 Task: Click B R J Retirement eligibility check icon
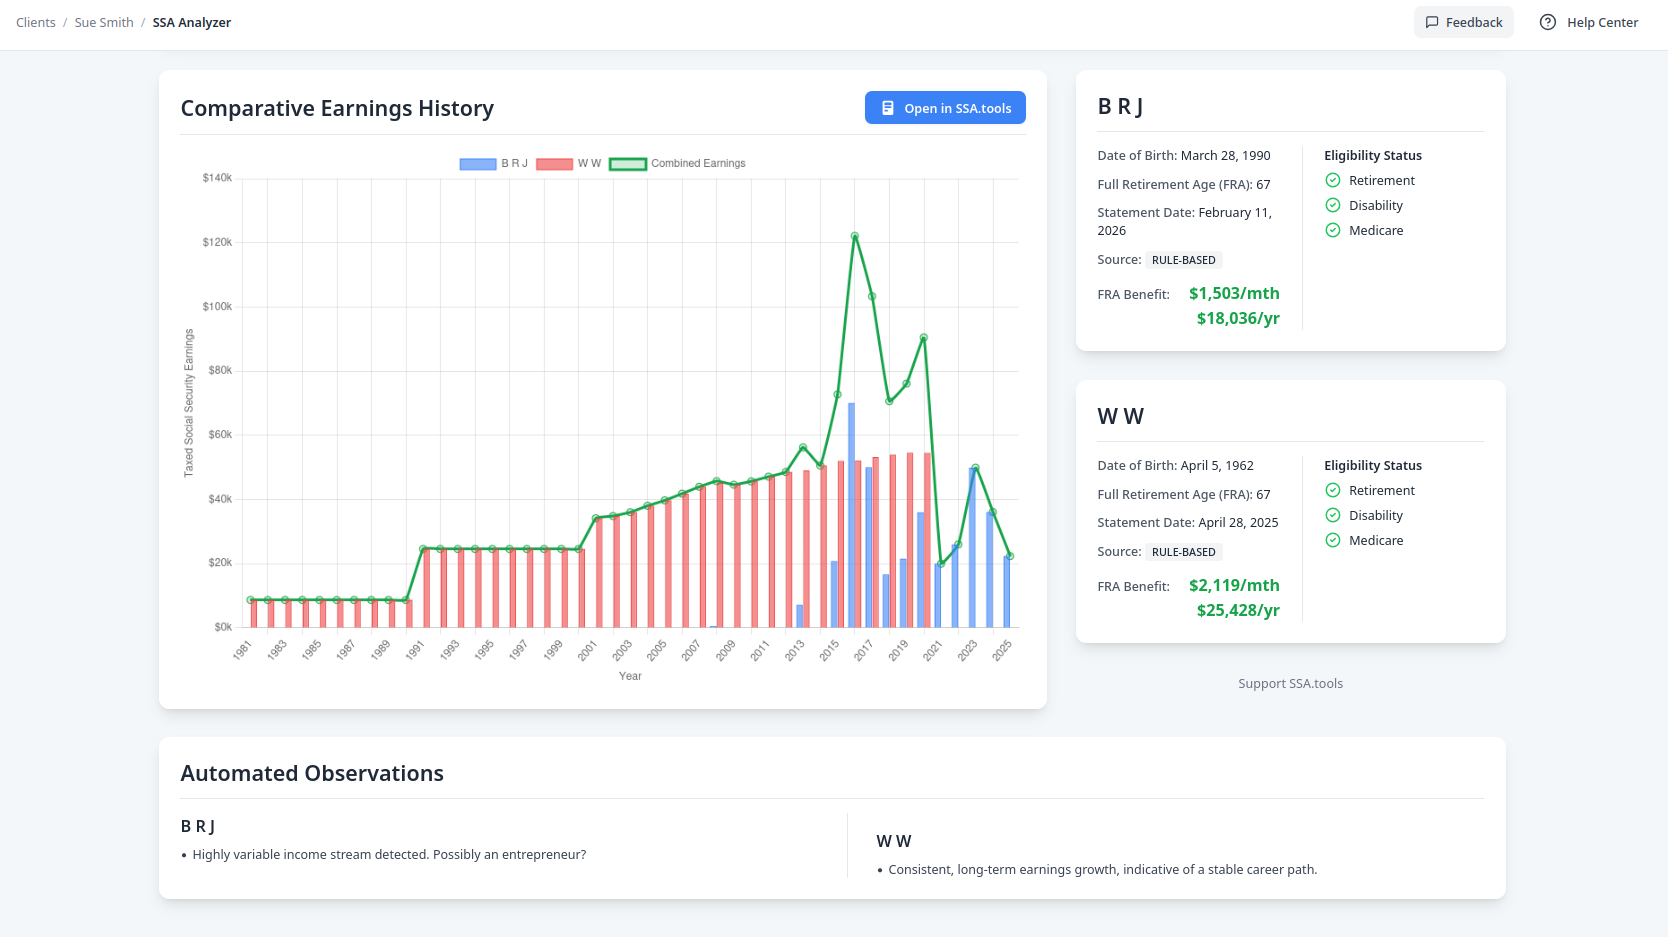coord(1333,180)
